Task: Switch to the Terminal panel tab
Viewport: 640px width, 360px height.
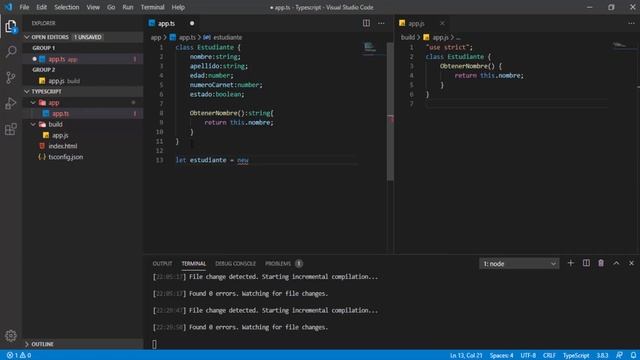Action: pos(193,264)
